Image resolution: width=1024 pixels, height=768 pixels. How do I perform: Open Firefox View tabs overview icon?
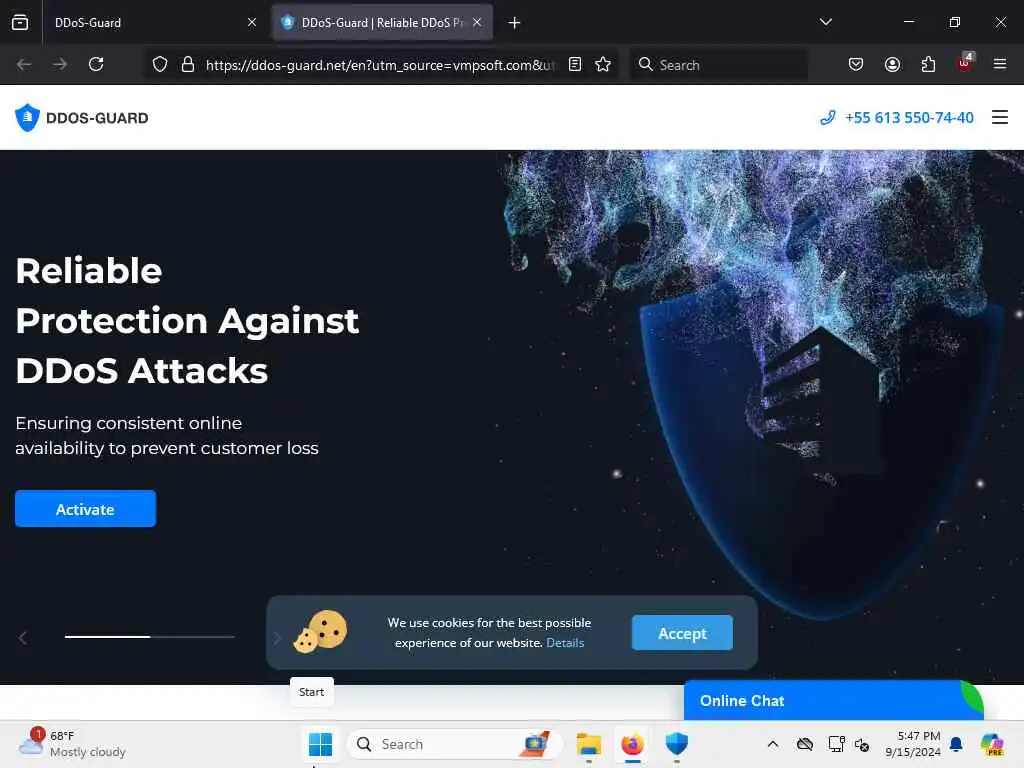(20, 22)
